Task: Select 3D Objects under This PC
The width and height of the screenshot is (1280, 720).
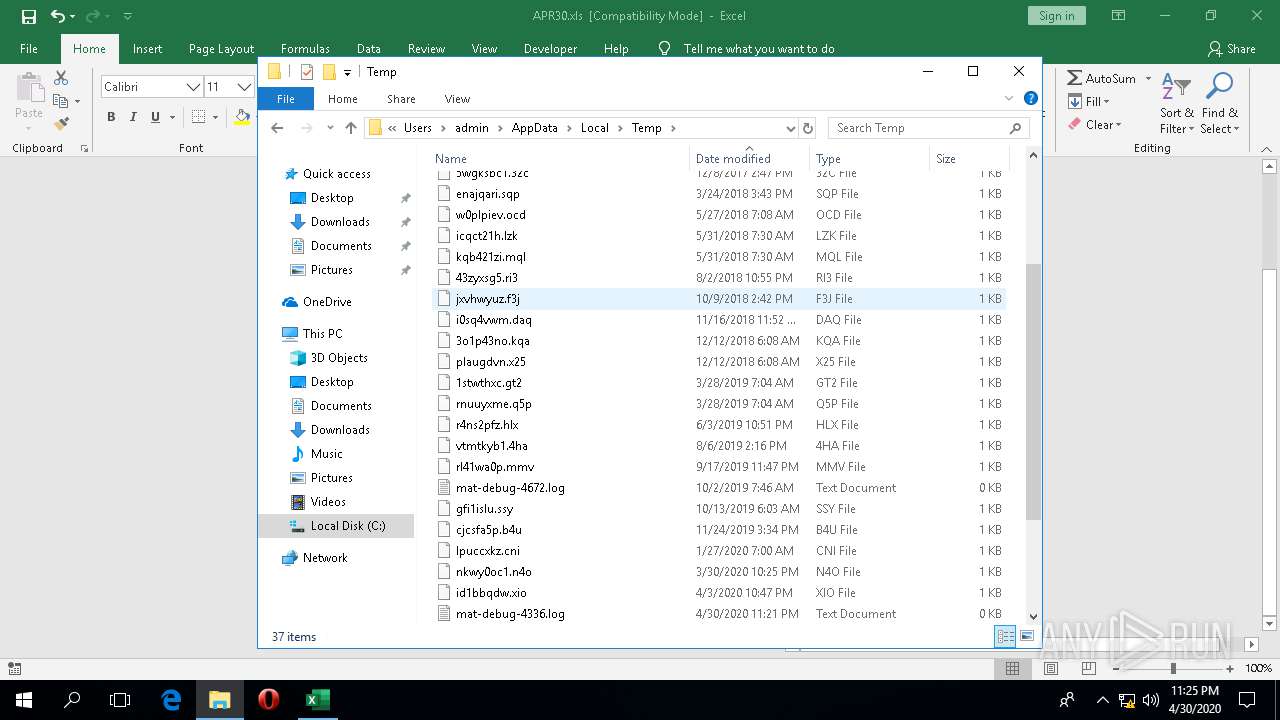Action: (x=338, y=358)
